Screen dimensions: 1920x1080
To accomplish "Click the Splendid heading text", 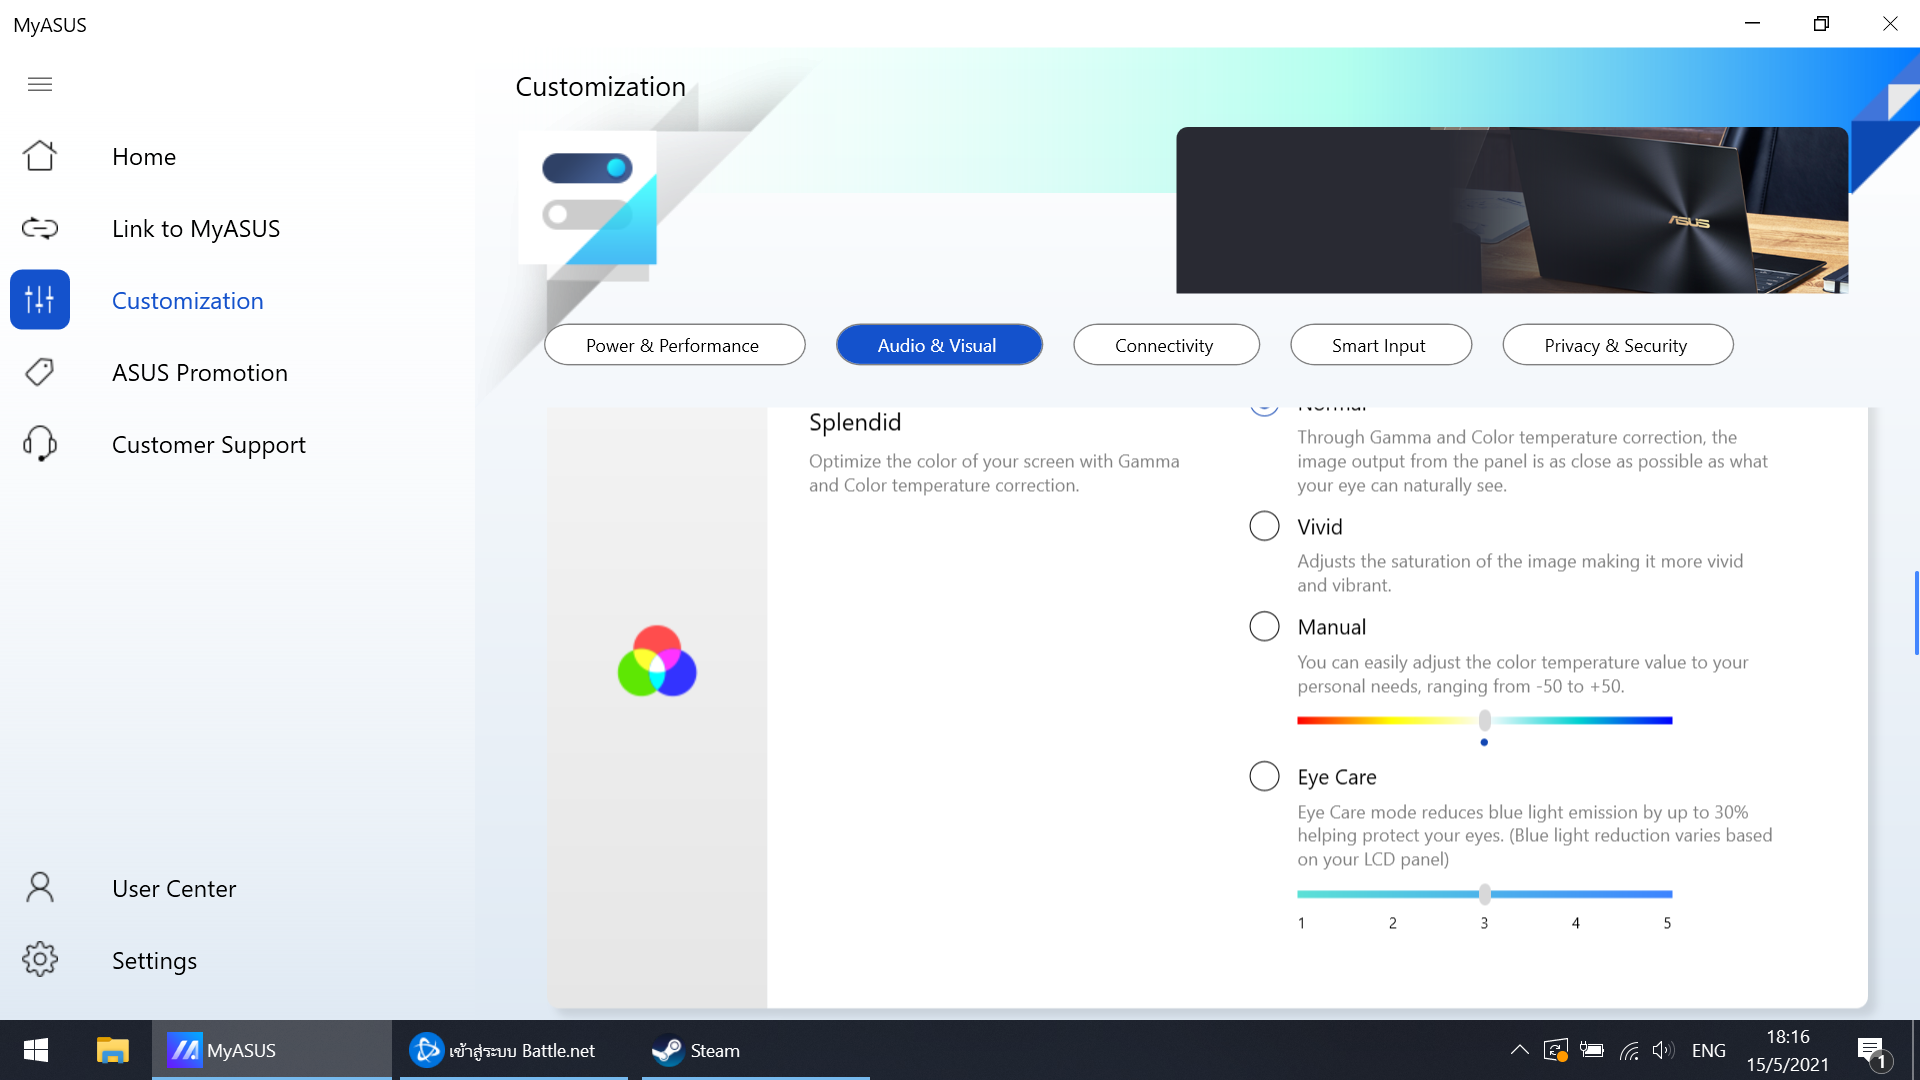I will point(855,422).
